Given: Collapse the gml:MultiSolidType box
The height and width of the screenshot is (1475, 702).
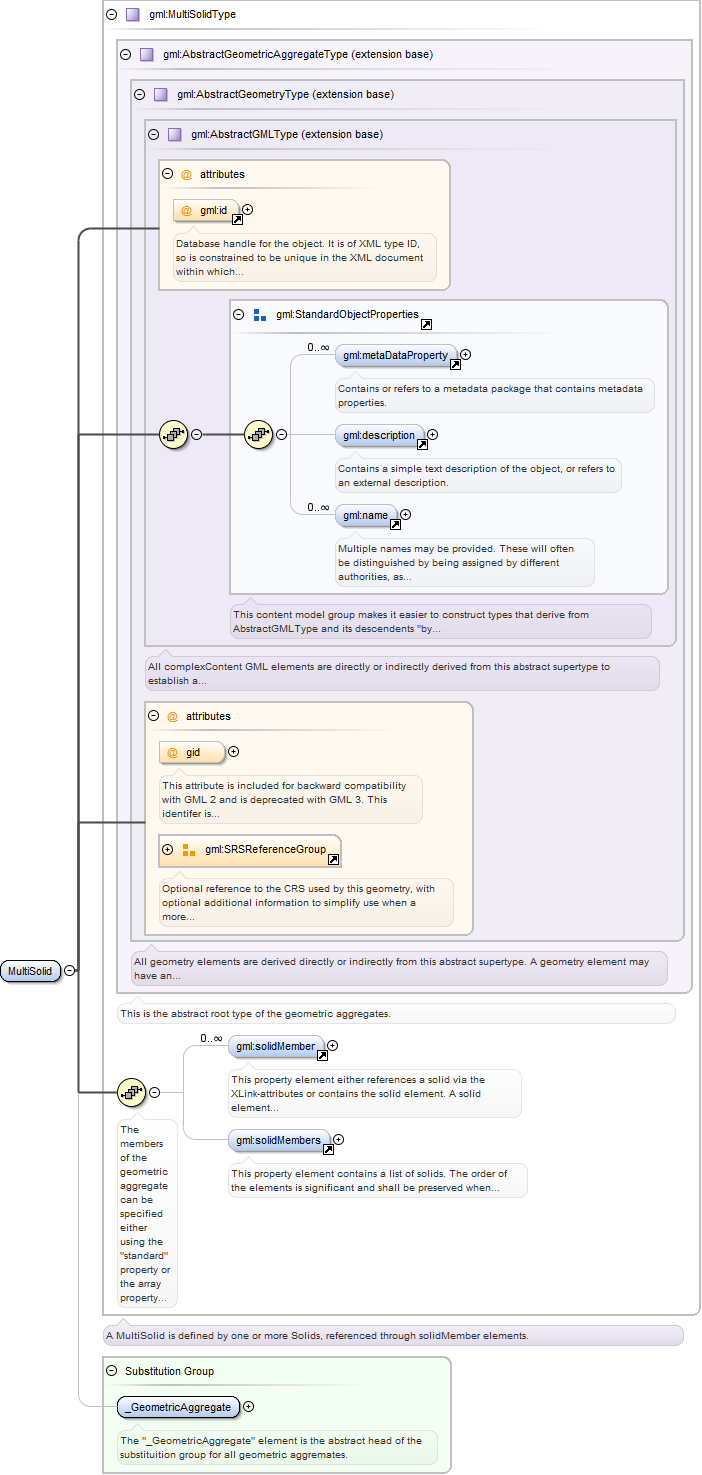Looking at the screenshot, I should (x=111, y=15).
